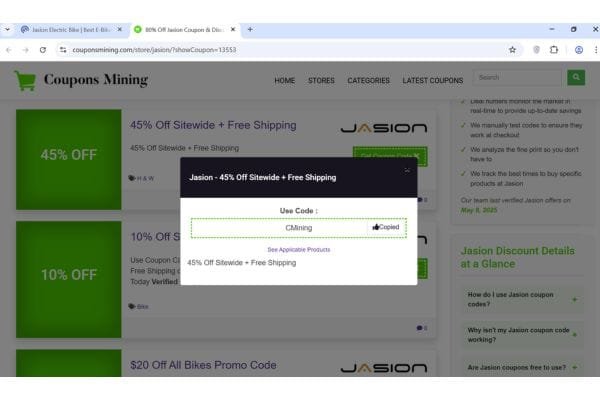The width and height of the screenshot is (600, 400).
Task: Close the Jasion Electric Bike tab
Action: (x=119, y=29)
